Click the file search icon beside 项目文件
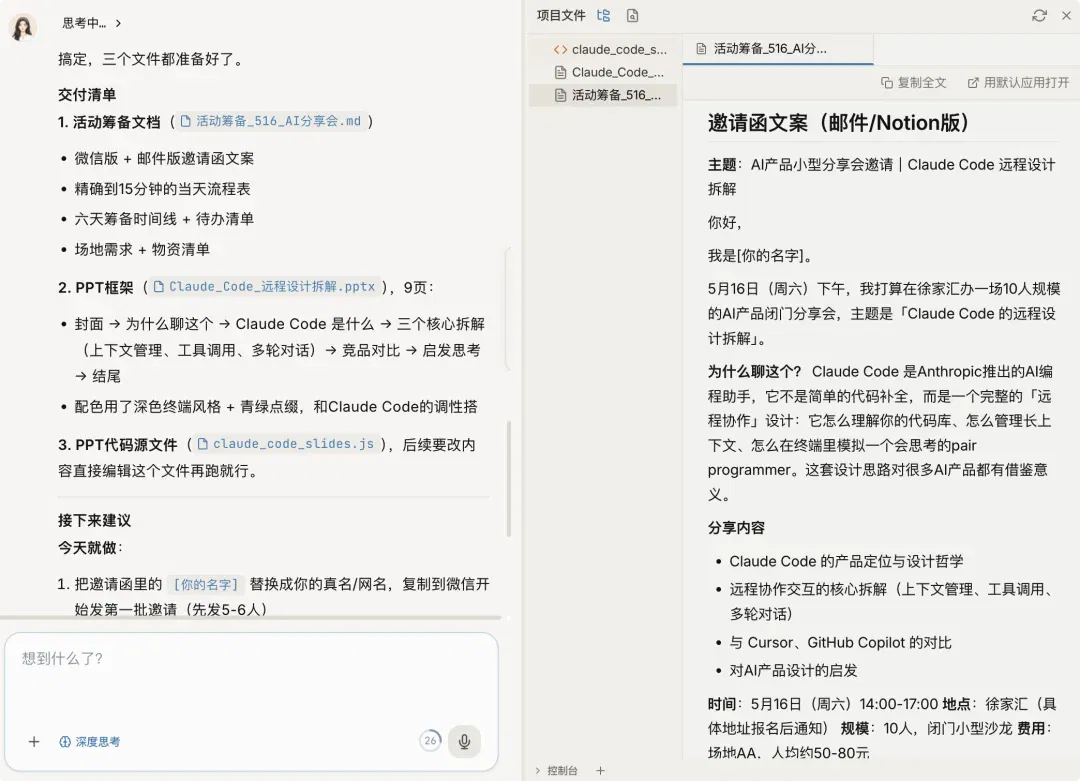This screenshot has height=781, width=1080. [632, 15]
